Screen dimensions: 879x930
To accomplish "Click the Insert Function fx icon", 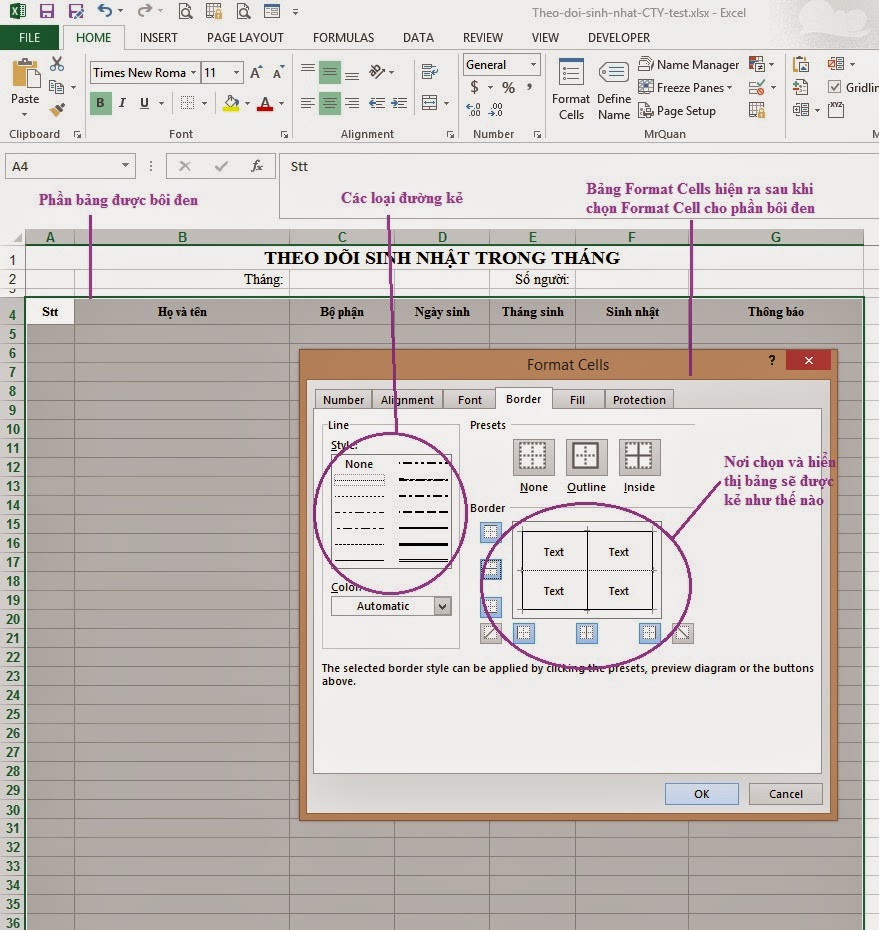I will [x=256, y=166].
